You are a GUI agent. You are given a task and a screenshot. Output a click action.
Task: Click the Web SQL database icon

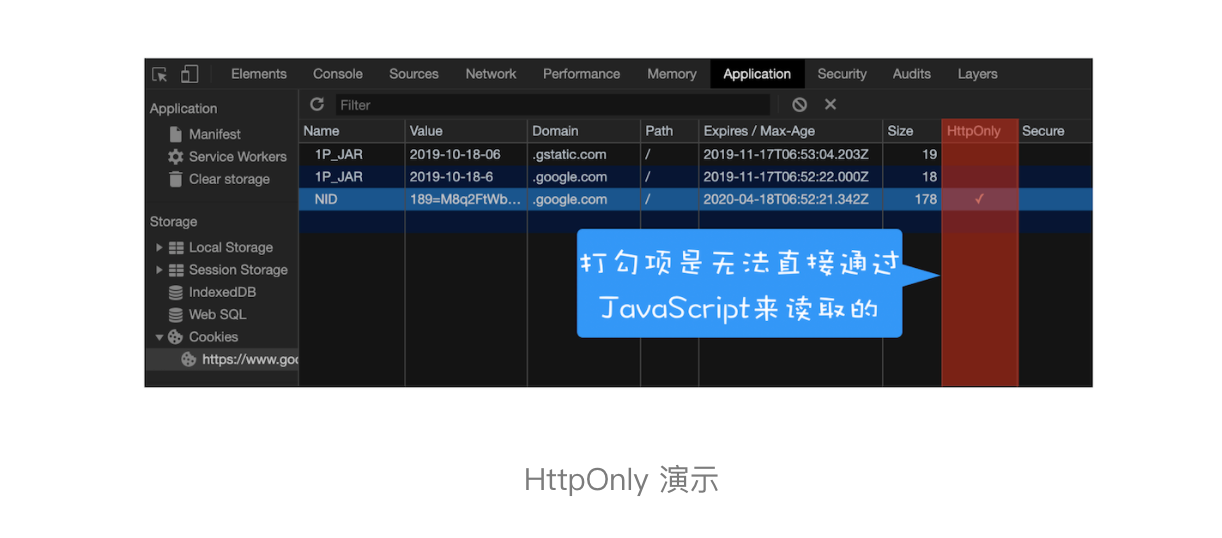pos(176,314)
